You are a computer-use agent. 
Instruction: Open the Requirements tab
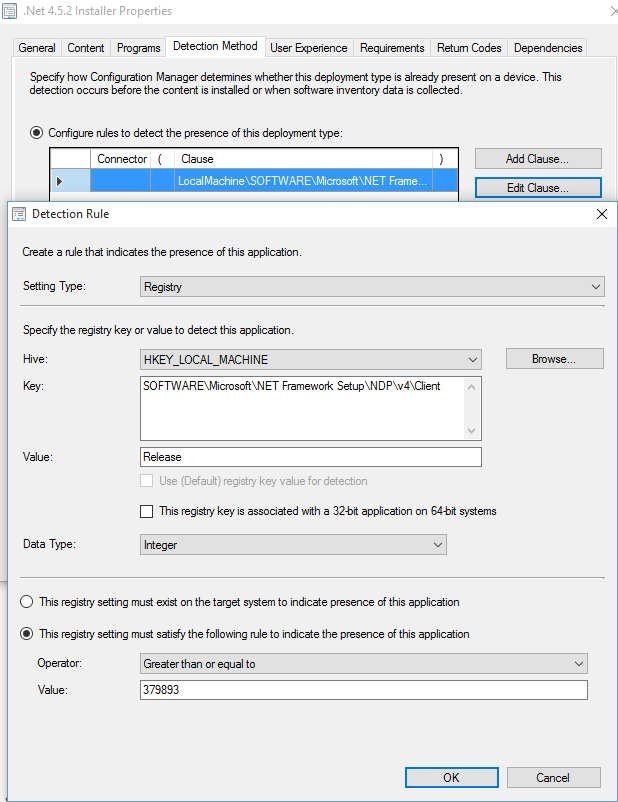392,48
